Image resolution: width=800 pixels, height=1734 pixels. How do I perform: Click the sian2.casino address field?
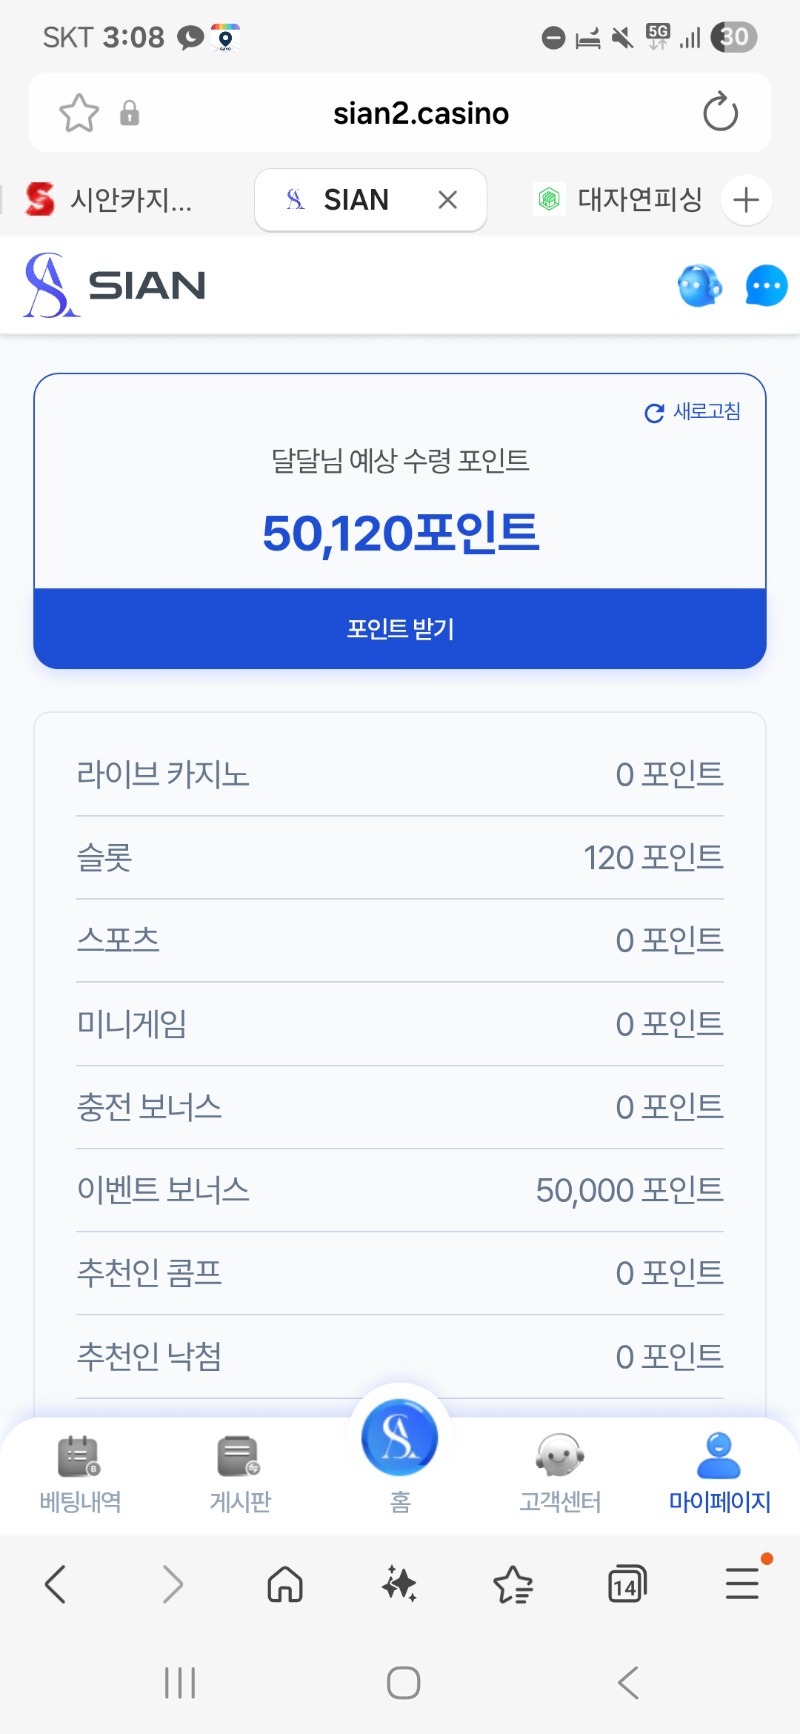[420, 113]
